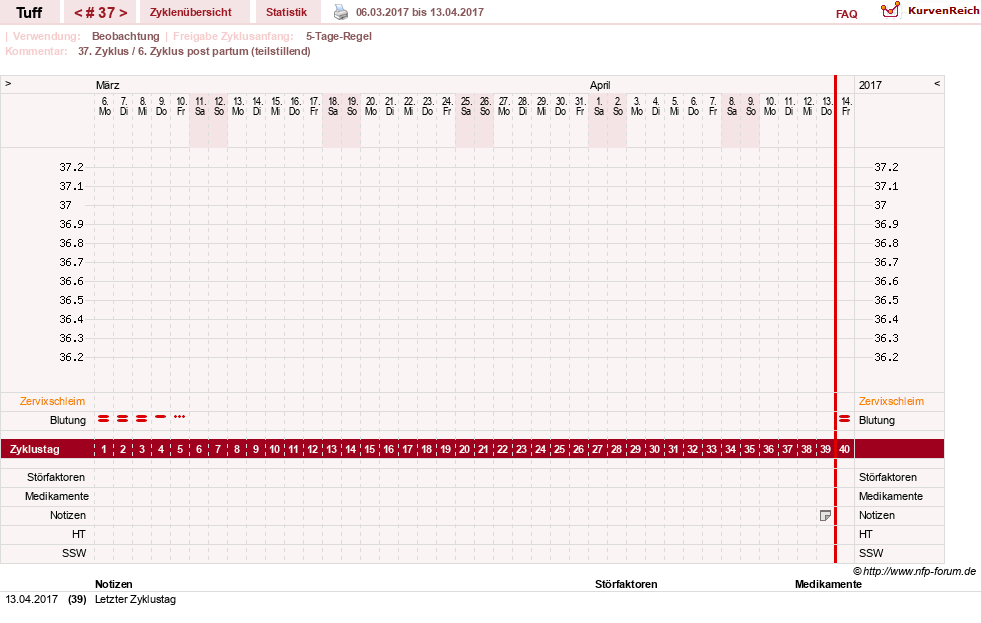Open the FAQ link
The image size is (981, 623).
846,14
